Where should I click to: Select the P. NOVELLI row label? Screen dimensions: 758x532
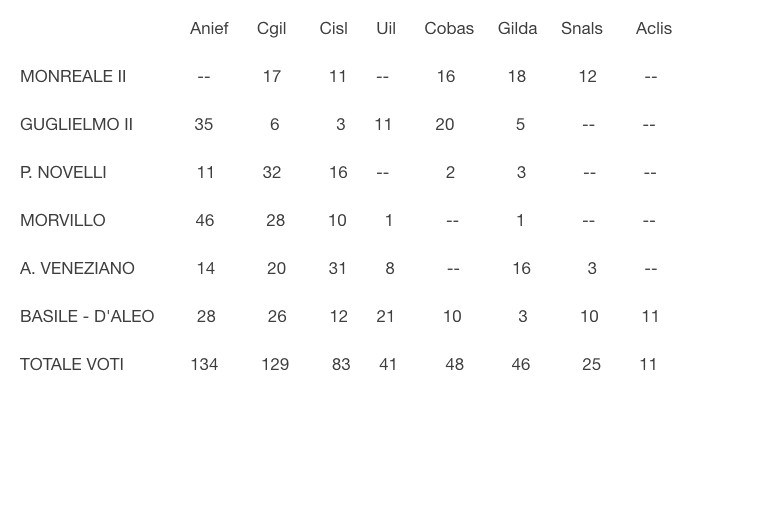click(x=63, y=172)
